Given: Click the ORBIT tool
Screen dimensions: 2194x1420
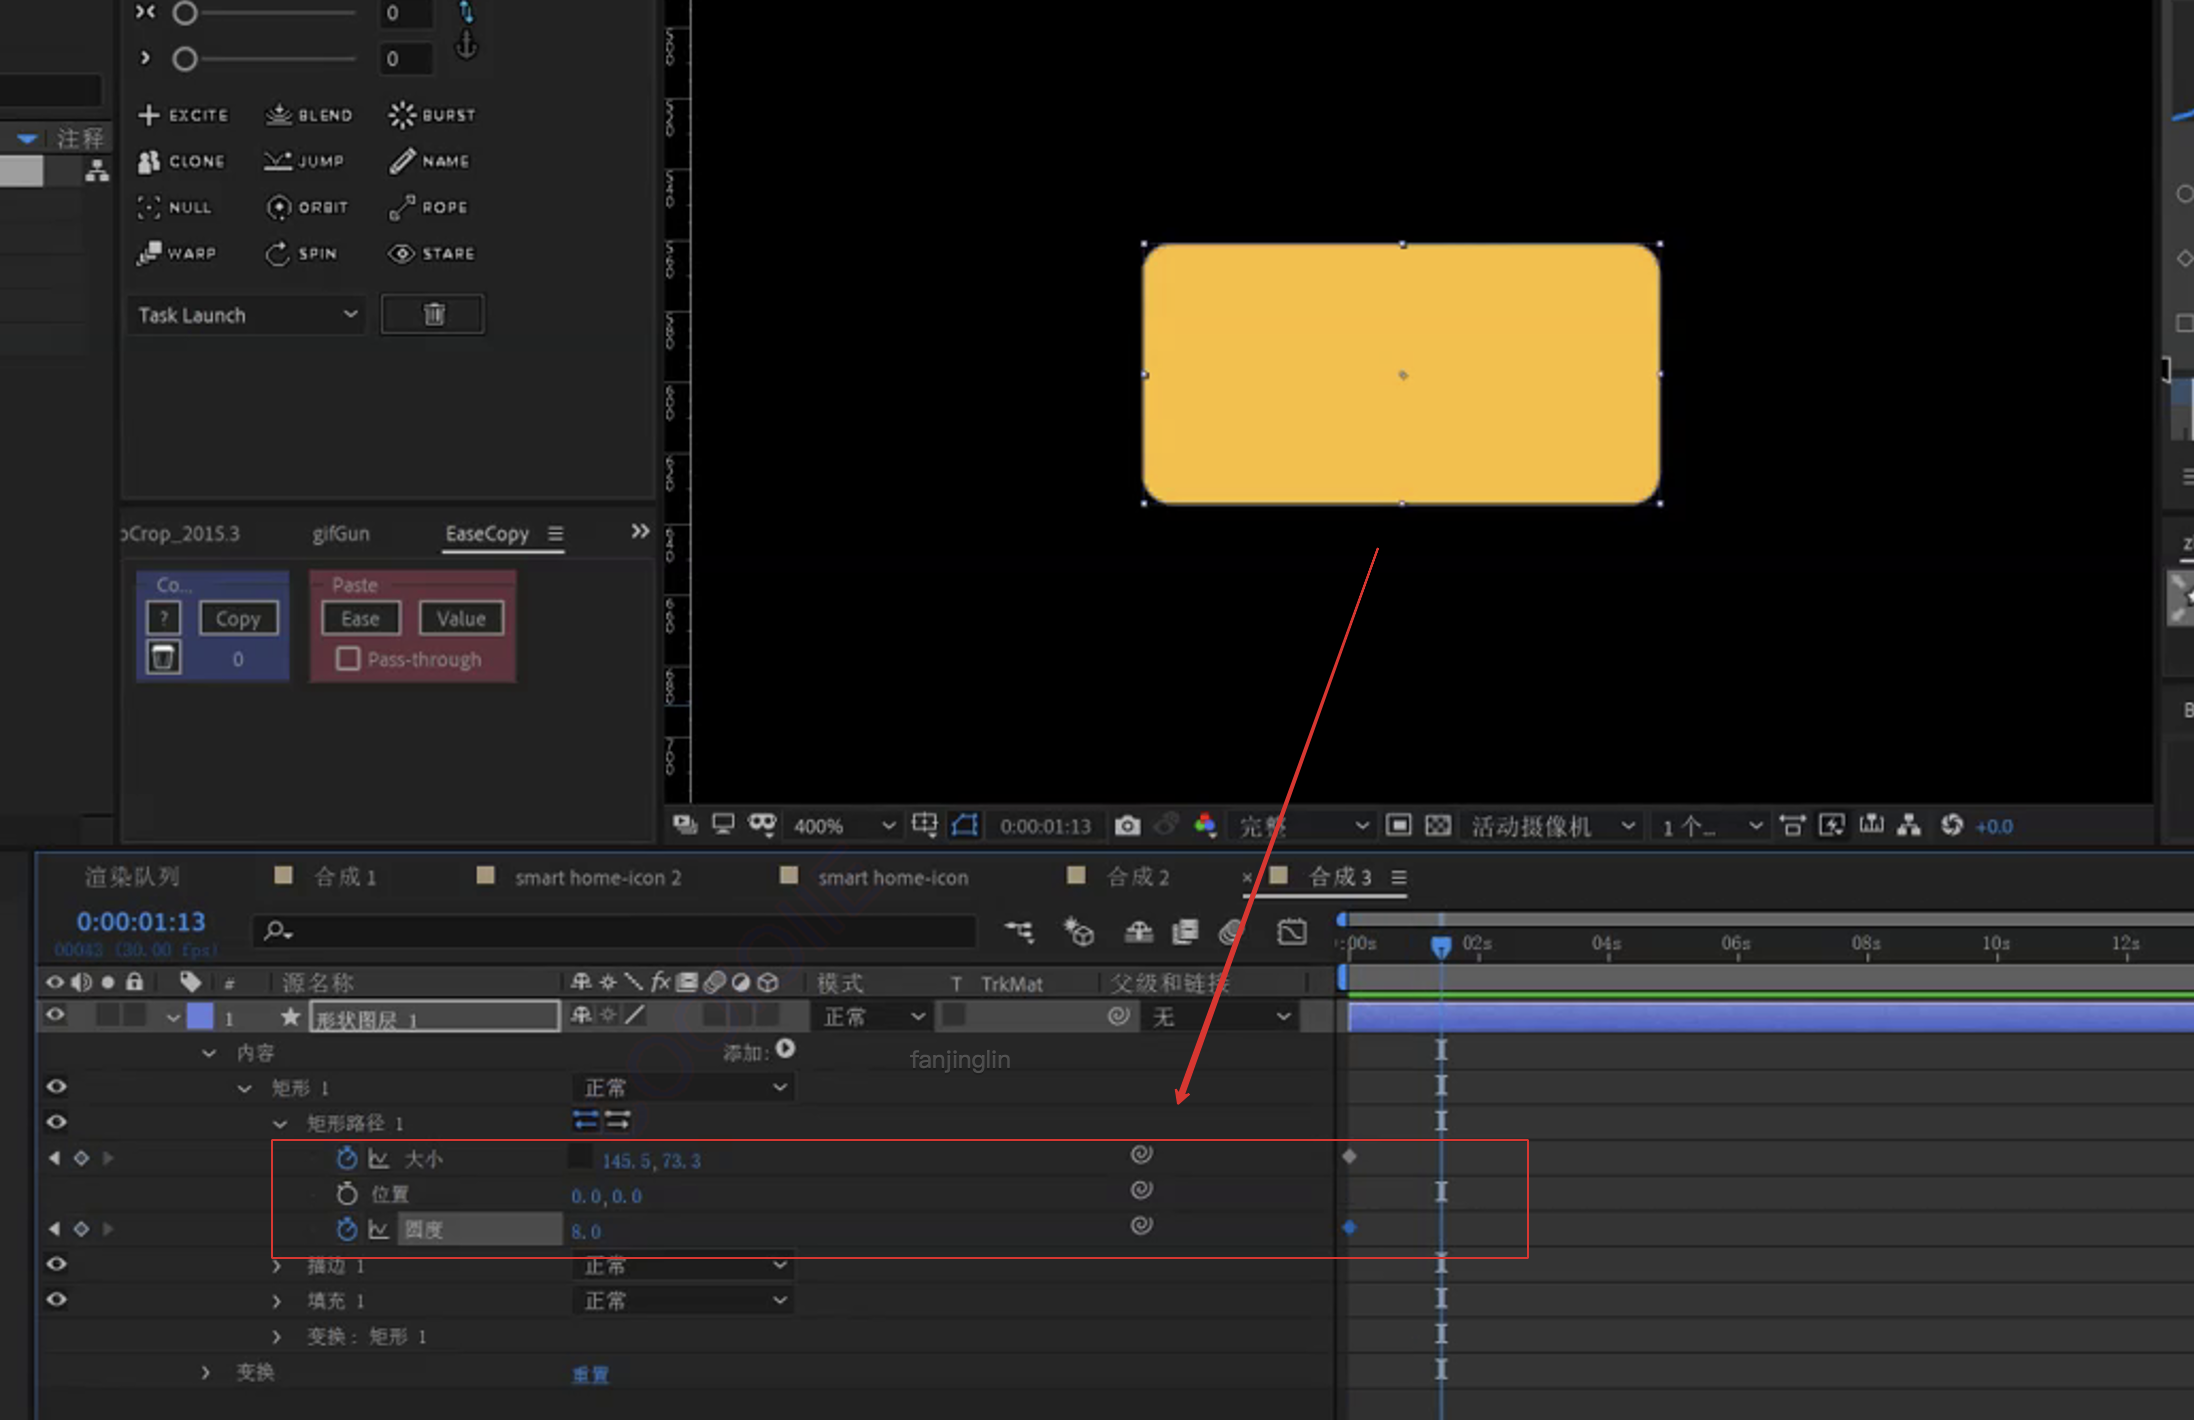Looking at the screenshot, I should [x=306, y=207].
